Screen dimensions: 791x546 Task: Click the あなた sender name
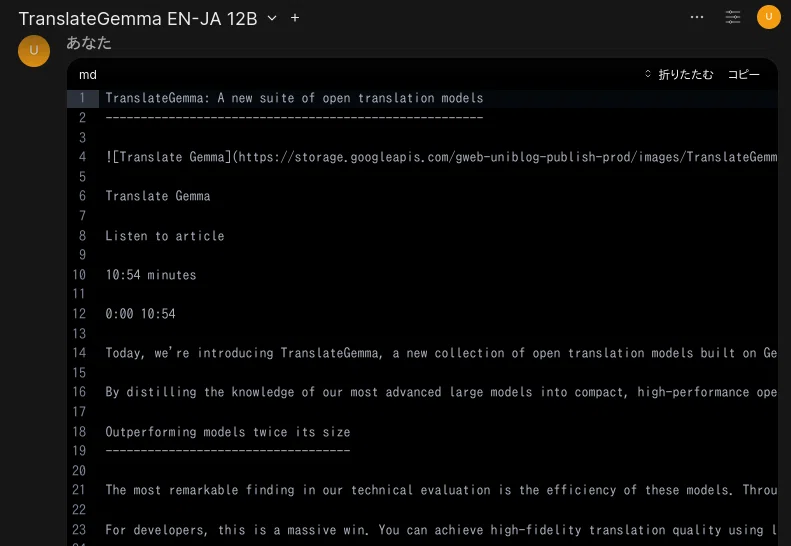coord(89,43)
